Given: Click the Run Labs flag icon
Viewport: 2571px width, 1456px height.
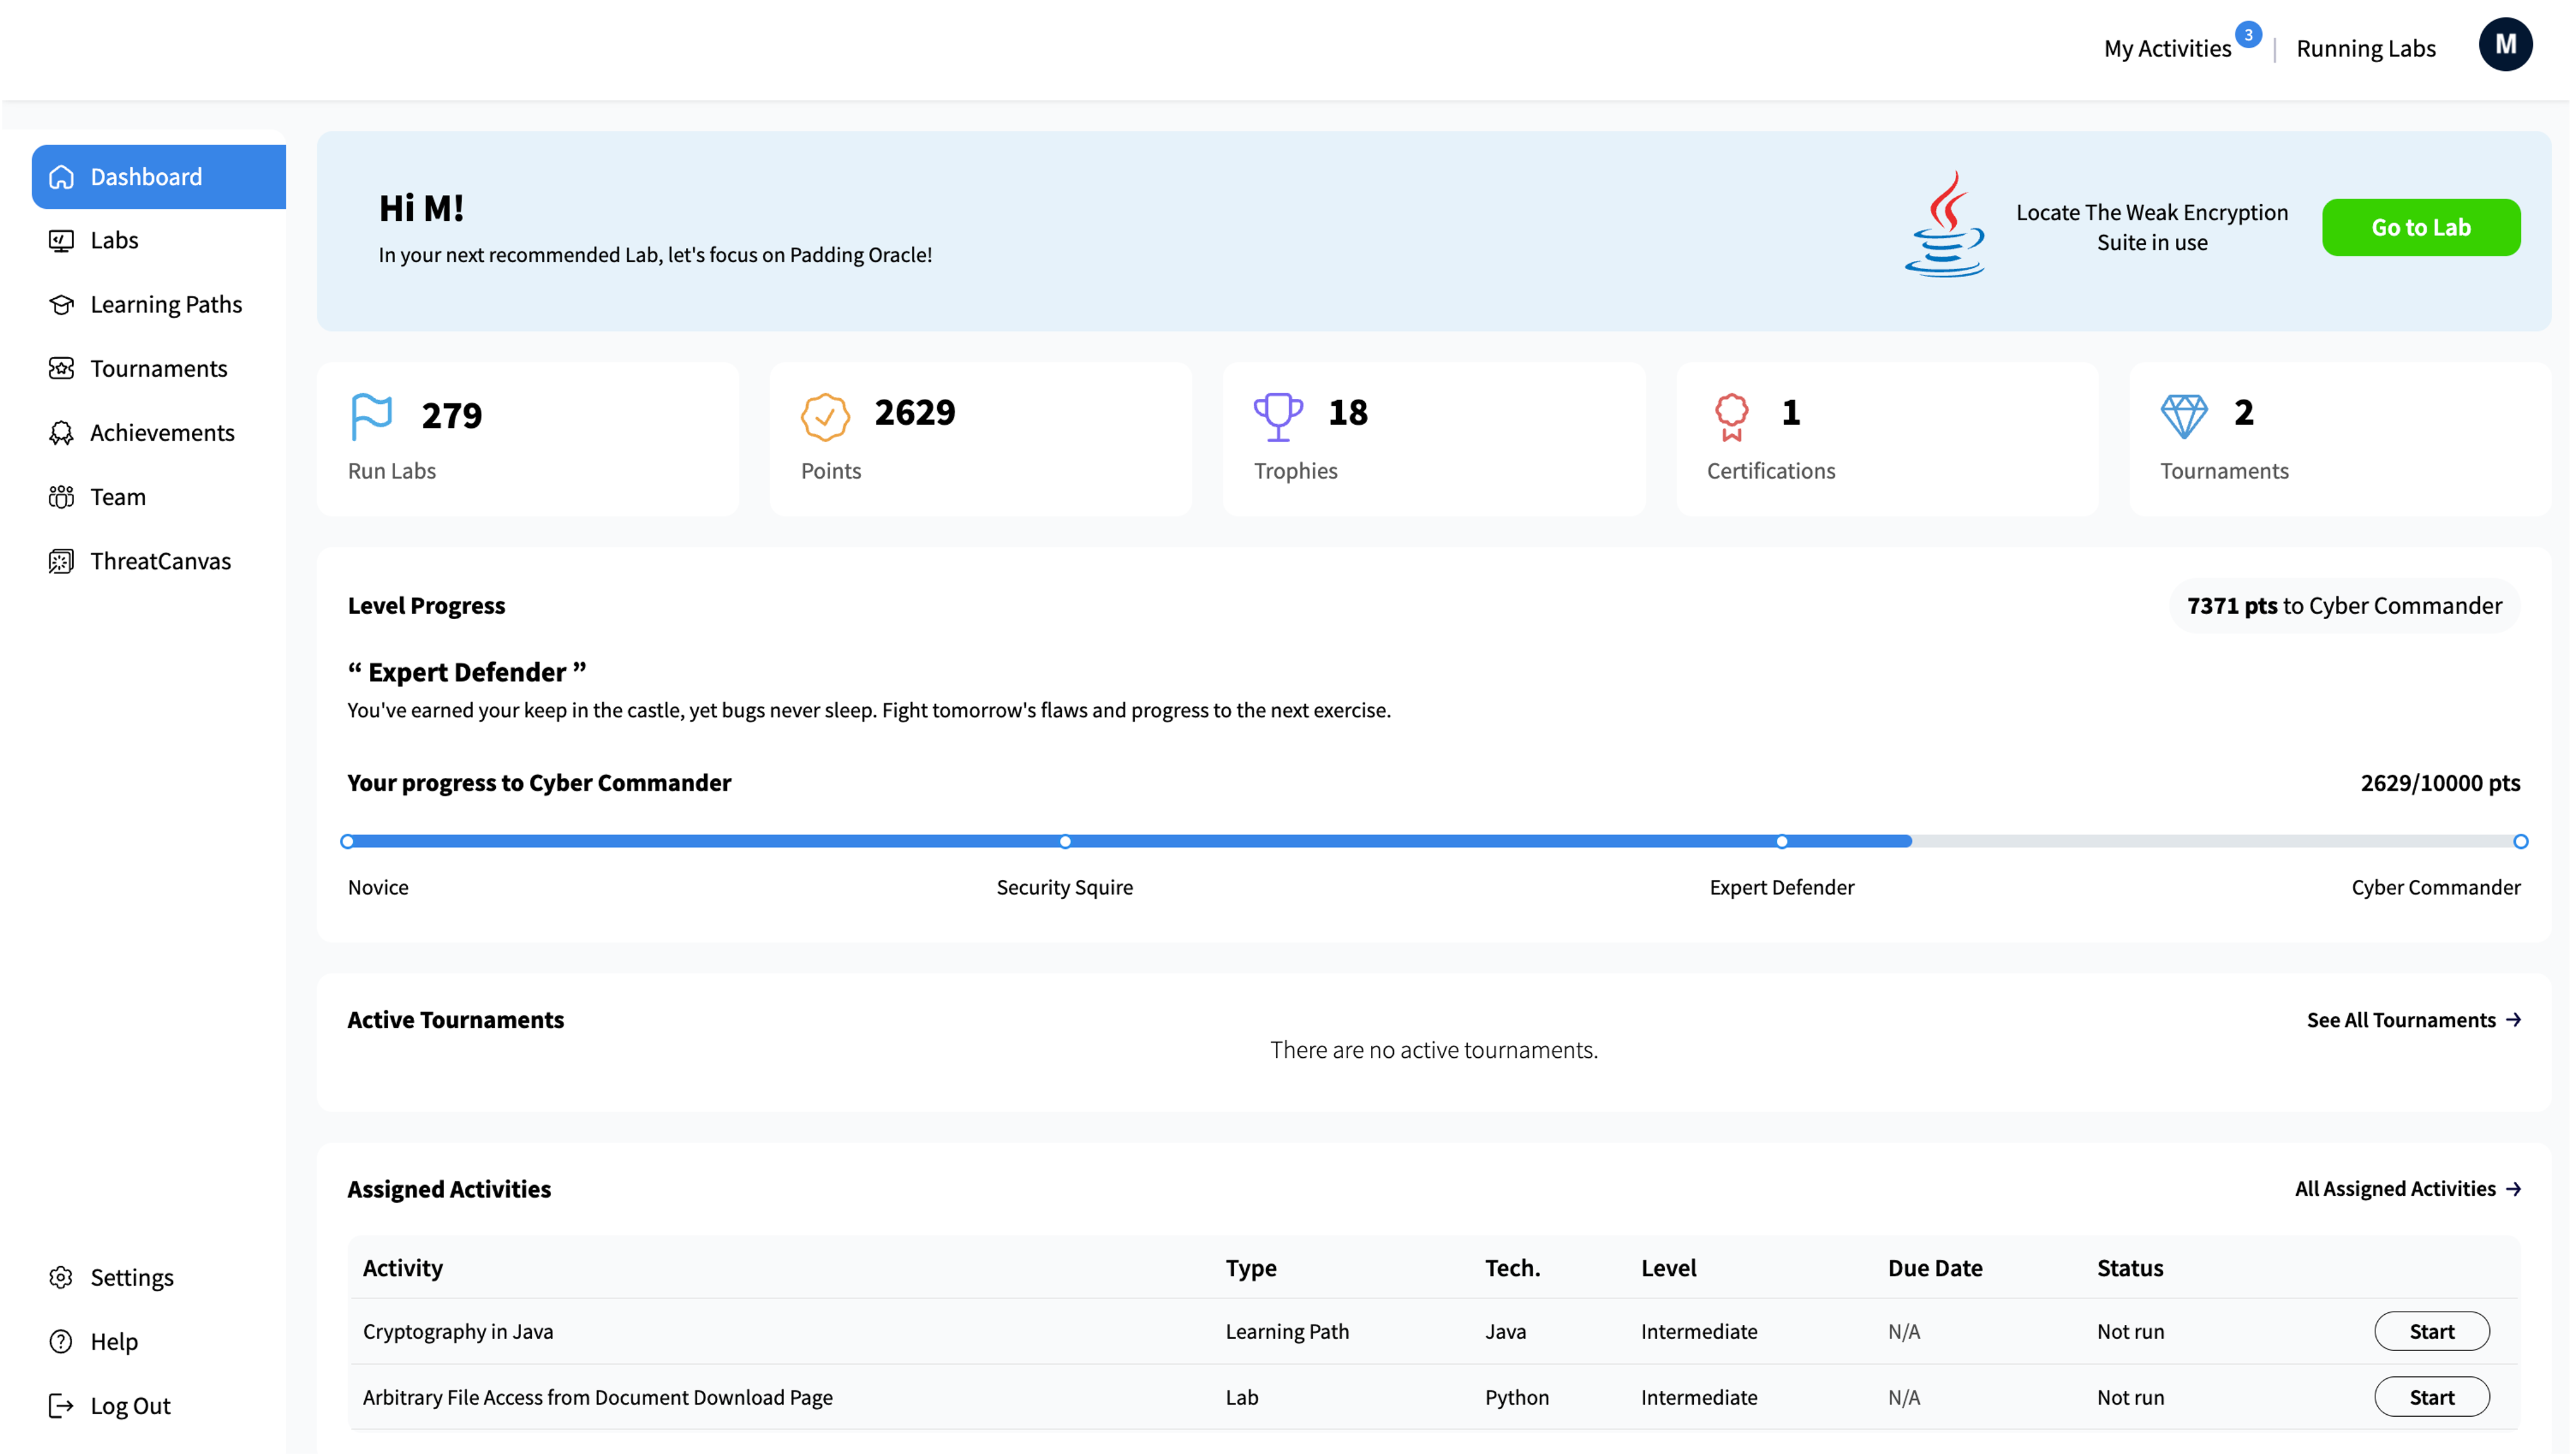Looking at the screenshot, I should [x=371, y=417].
